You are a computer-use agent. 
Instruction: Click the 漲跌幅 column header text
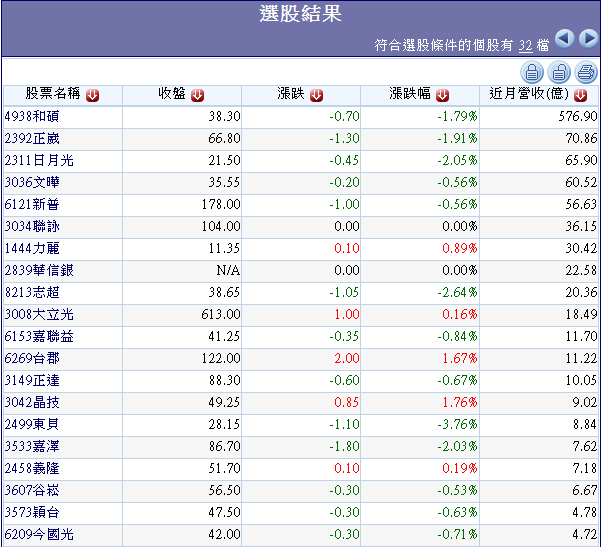click(x=410, y=93)
